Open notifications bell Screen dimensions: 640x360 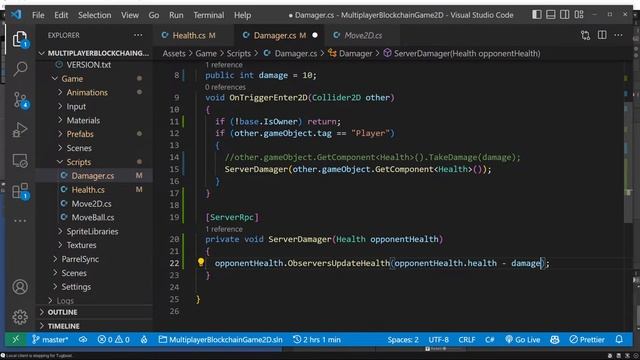619,340
